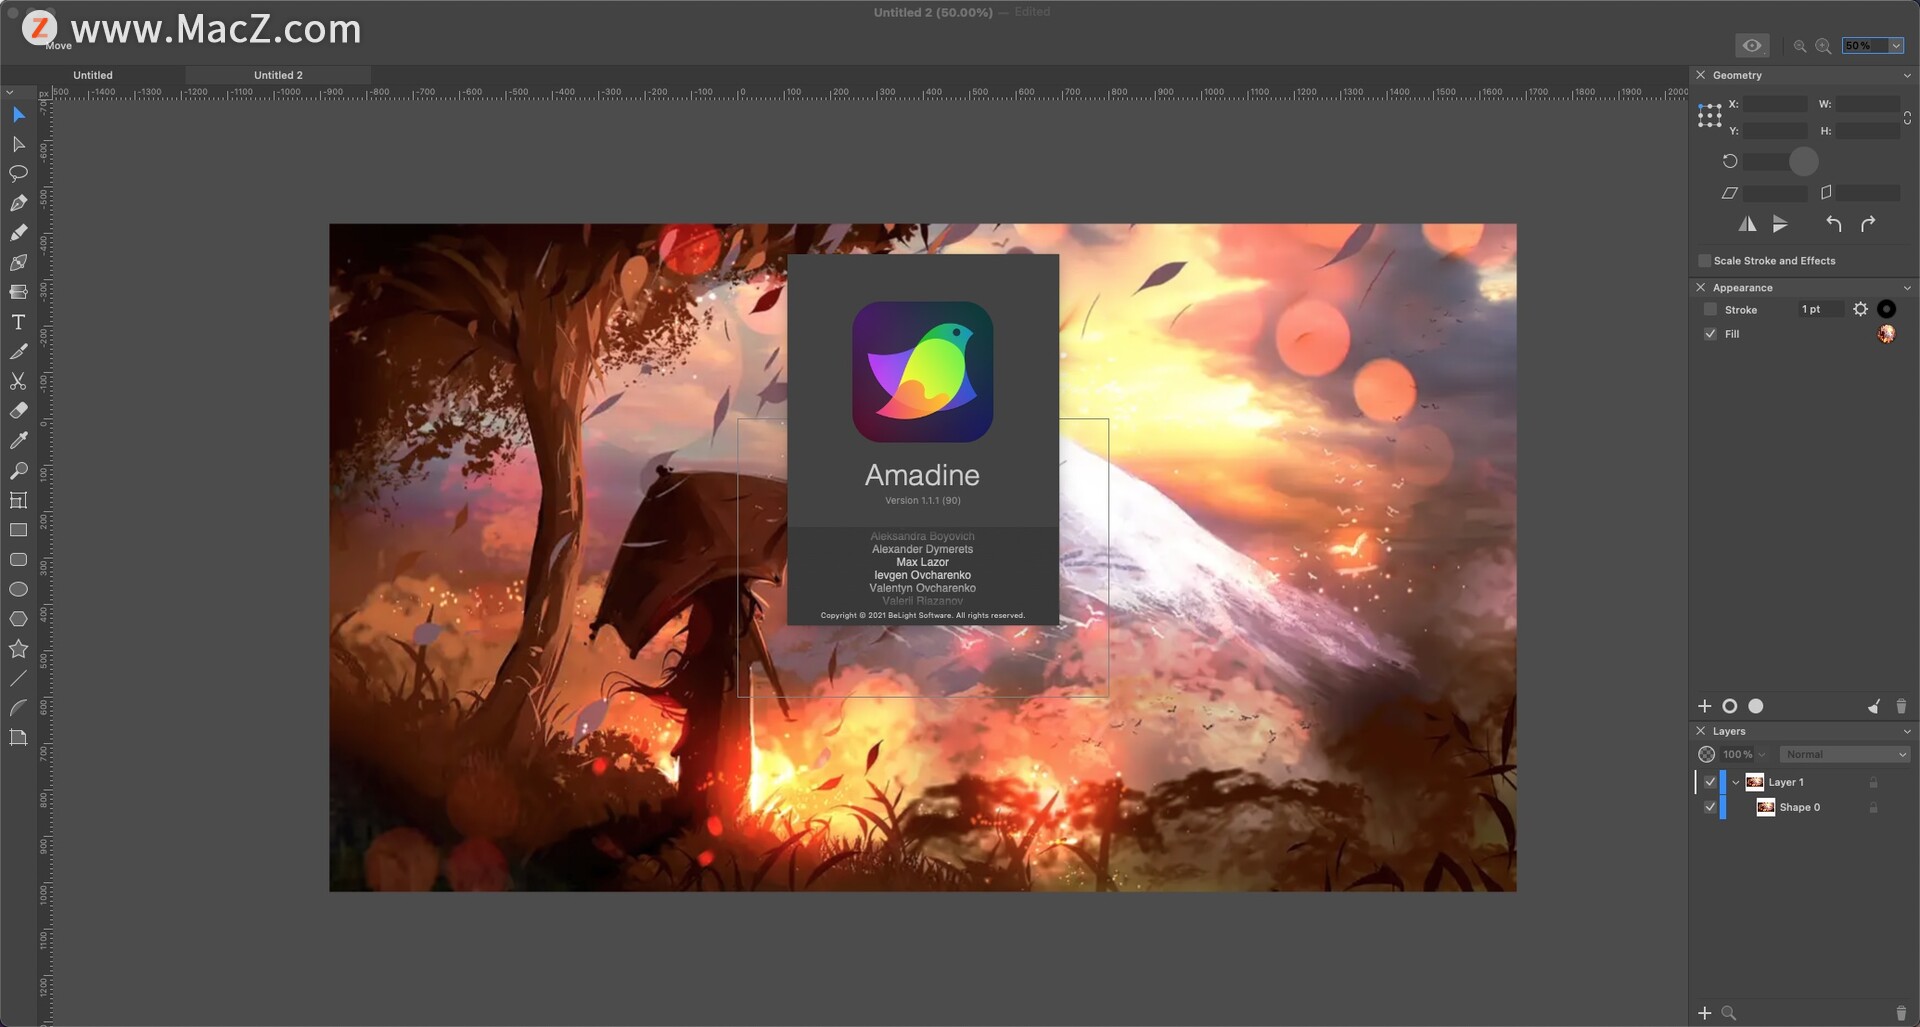1920x1027 pixels.
Task: Add new appearance item with plus
Action: pyautogui.click(x=1705, y=706)
